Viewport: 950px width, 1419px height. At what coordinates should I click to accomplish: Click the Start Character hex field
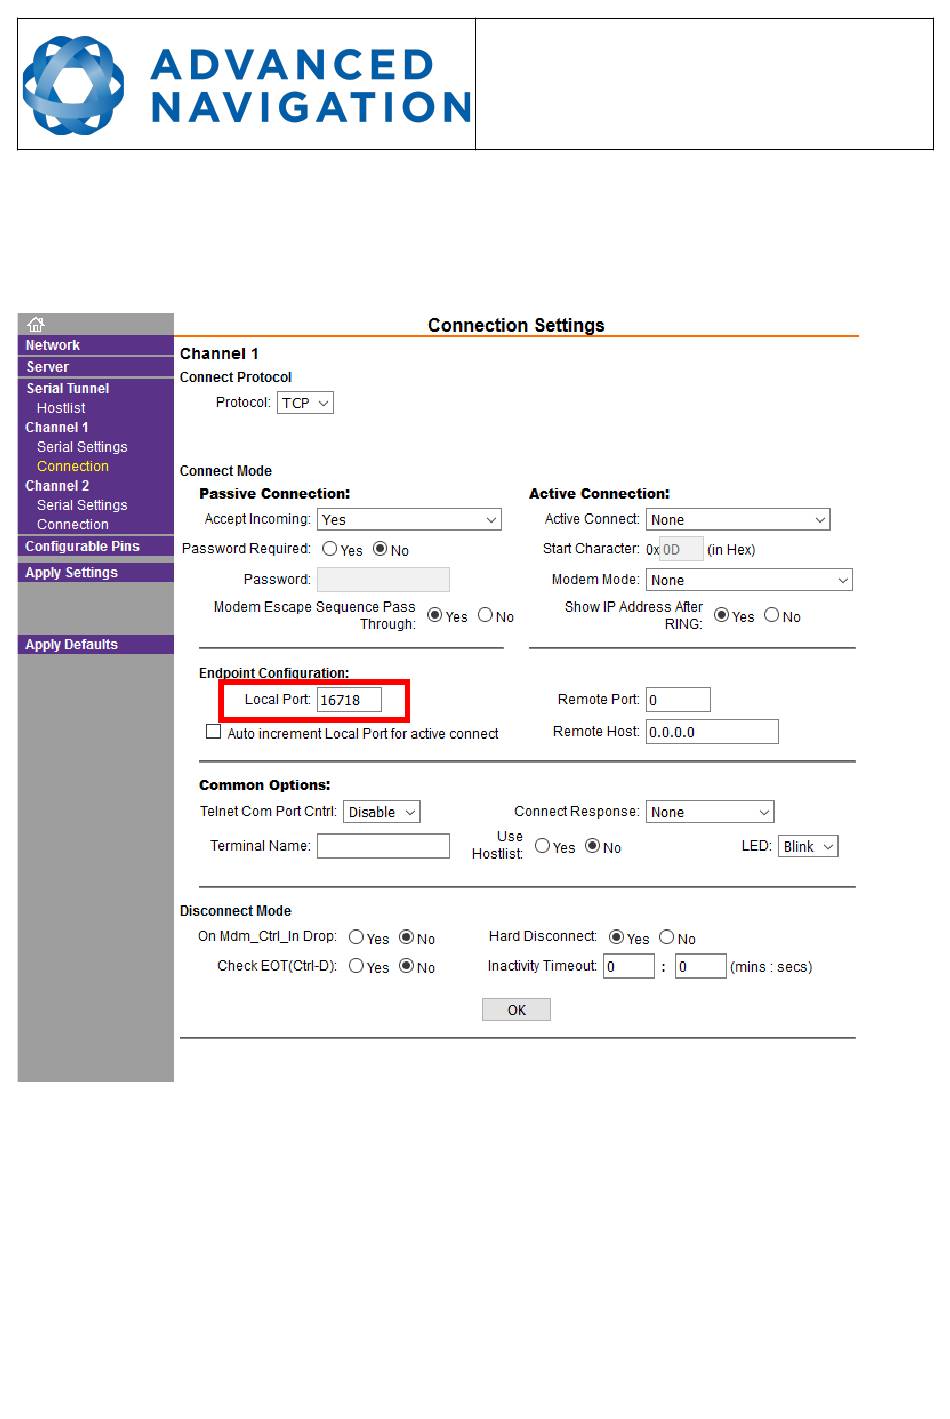[x=681, y=549]
